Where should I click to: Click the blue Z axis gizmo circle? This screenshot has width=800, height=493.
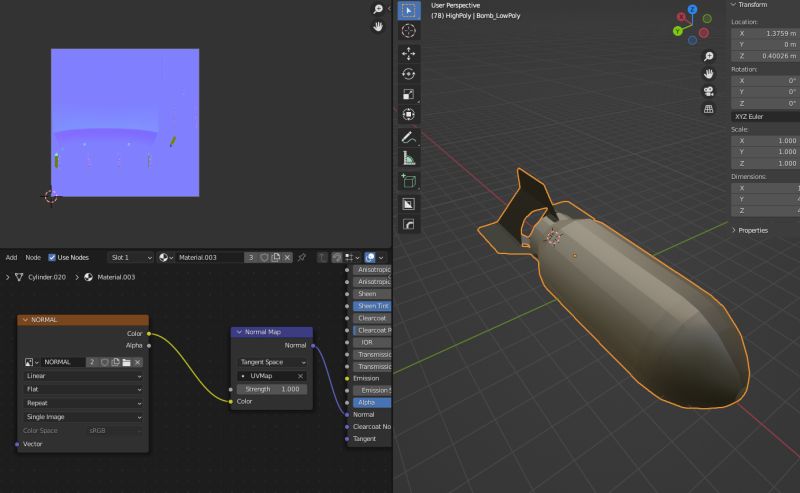click(692, 9)
